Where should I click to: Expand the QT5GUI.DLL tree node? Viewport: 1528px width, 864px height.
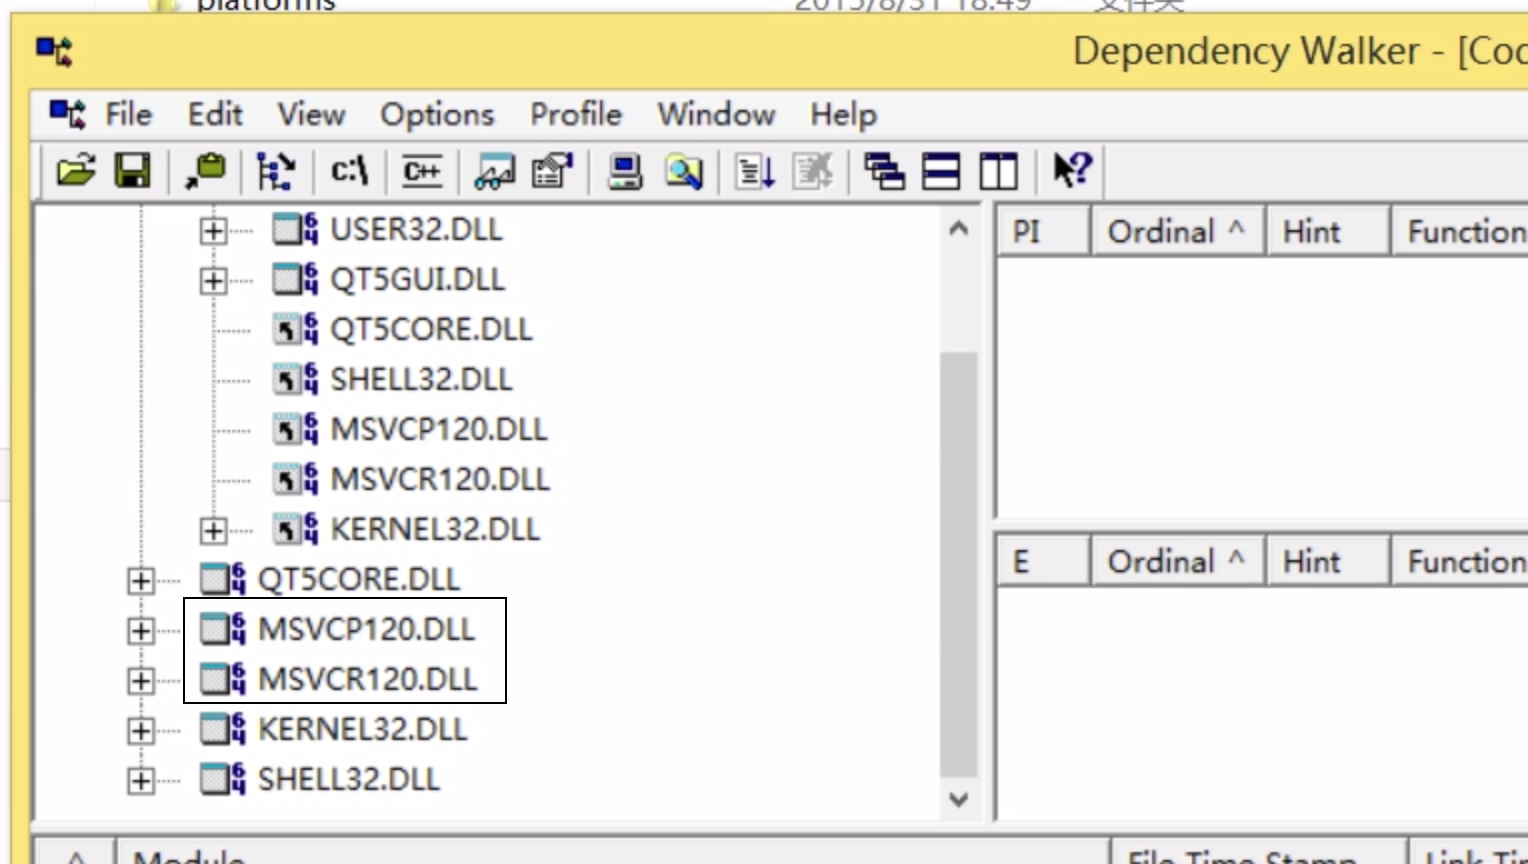[213, 281]
